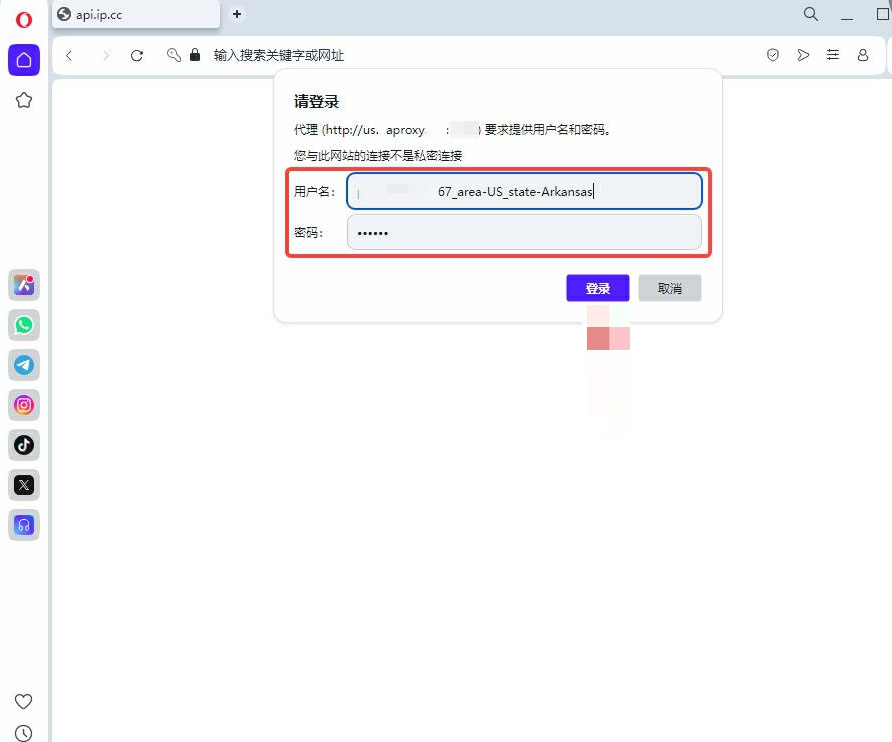Open TikTok from the sidebar
This screenshot has width=892, height=742.
(24, 445)
